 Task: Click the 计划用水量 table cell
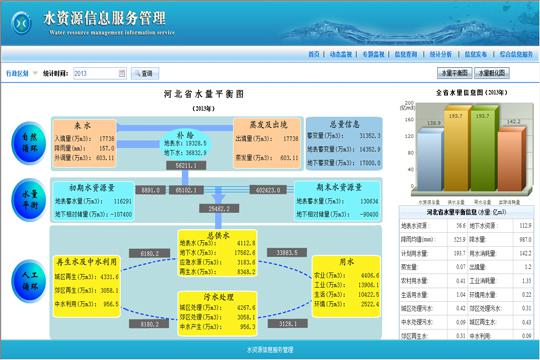coord(424,253)
